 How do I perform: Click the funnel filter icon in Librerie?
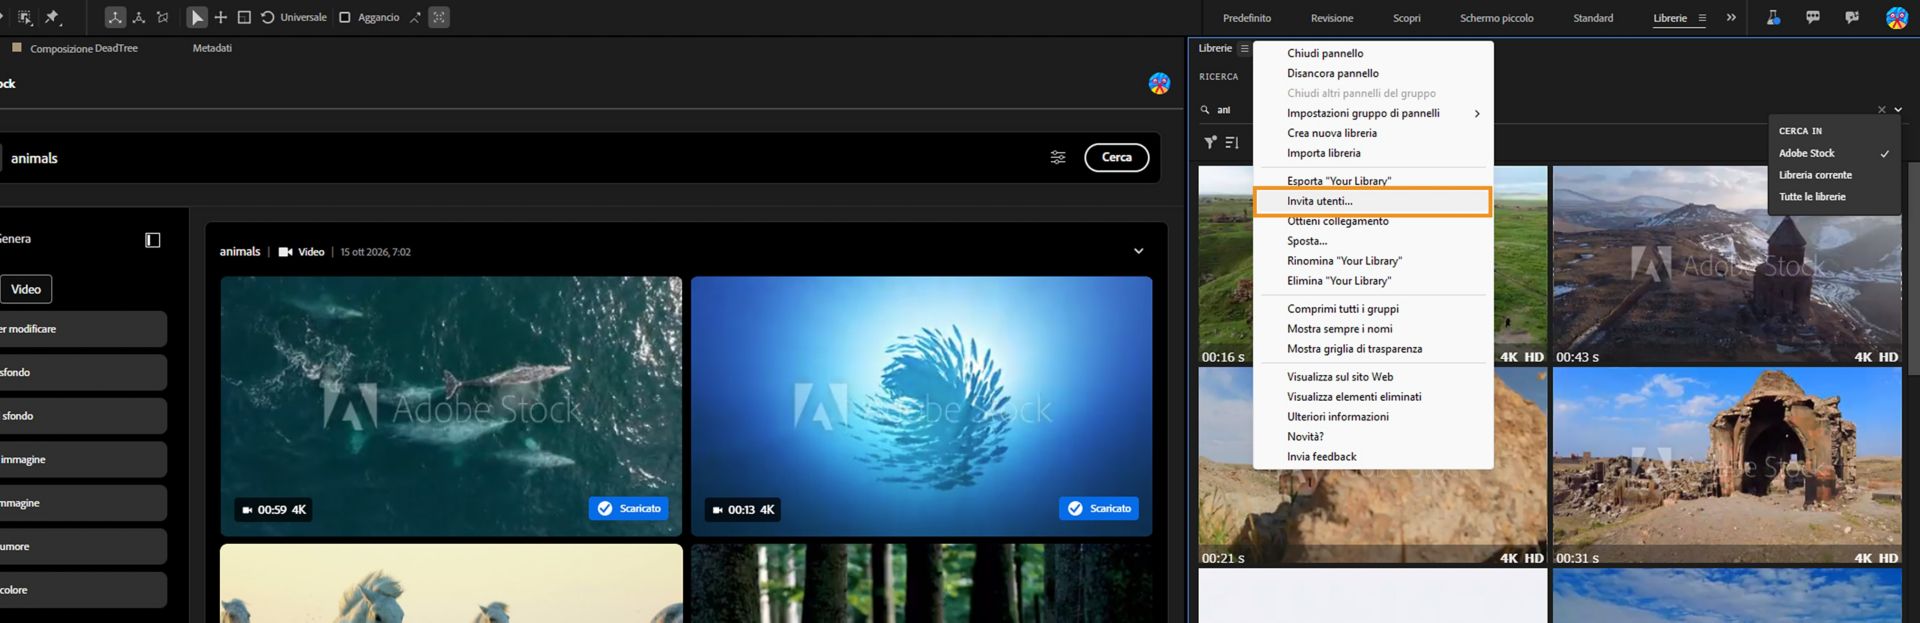coord(1210,142)
